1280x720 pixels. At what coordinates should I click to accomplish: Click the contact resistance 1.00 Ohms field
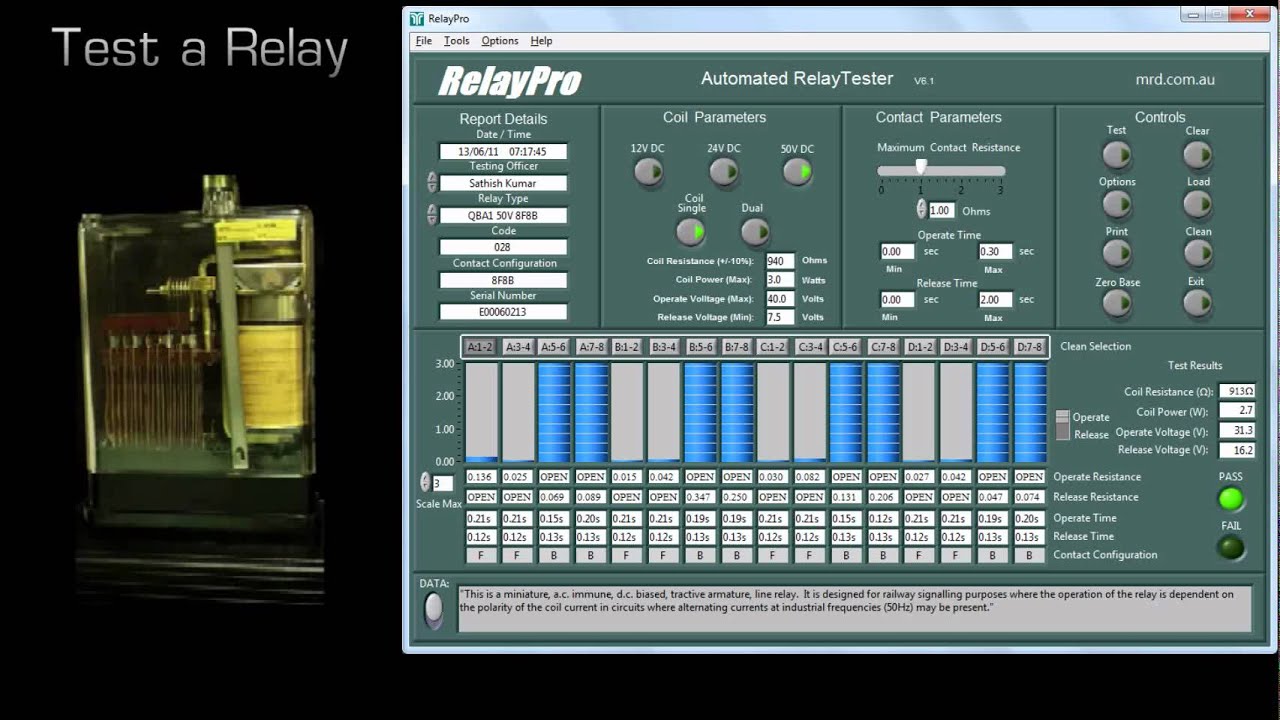(x=941, y=211)
